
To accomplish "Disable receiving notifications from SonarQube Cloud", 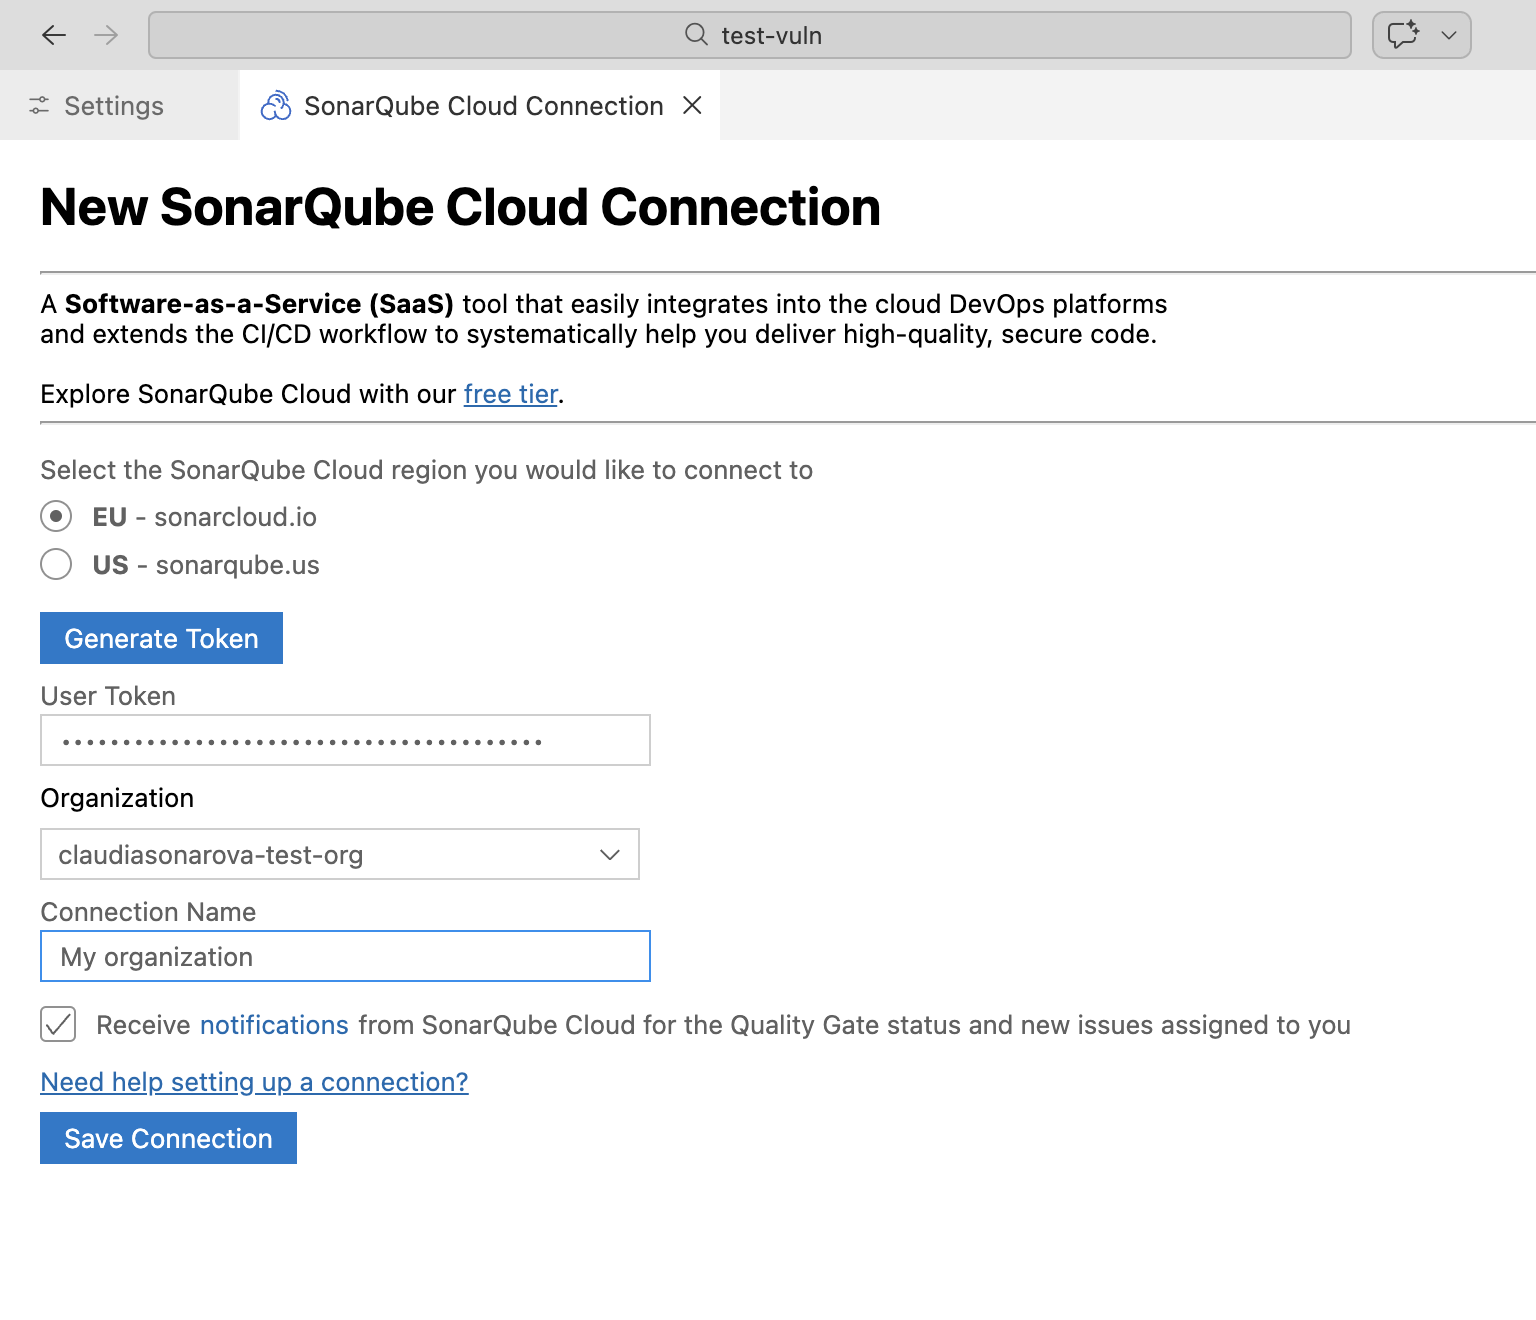I will pyautogui.click(x=58, y=1024).
